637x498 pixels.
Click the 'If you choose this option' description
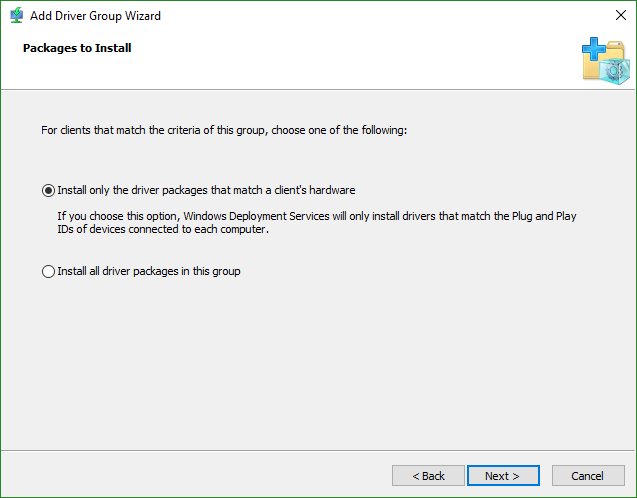click(317, 223)
